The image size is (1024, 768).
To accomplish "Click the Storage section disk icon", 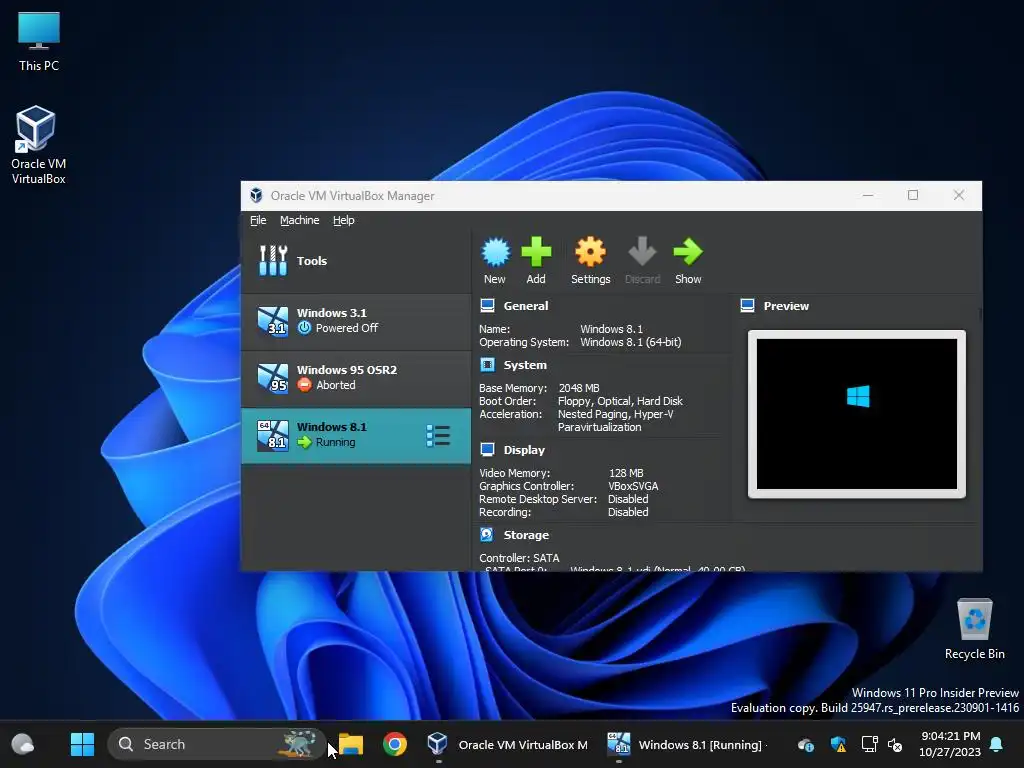I will click(487, 534).
